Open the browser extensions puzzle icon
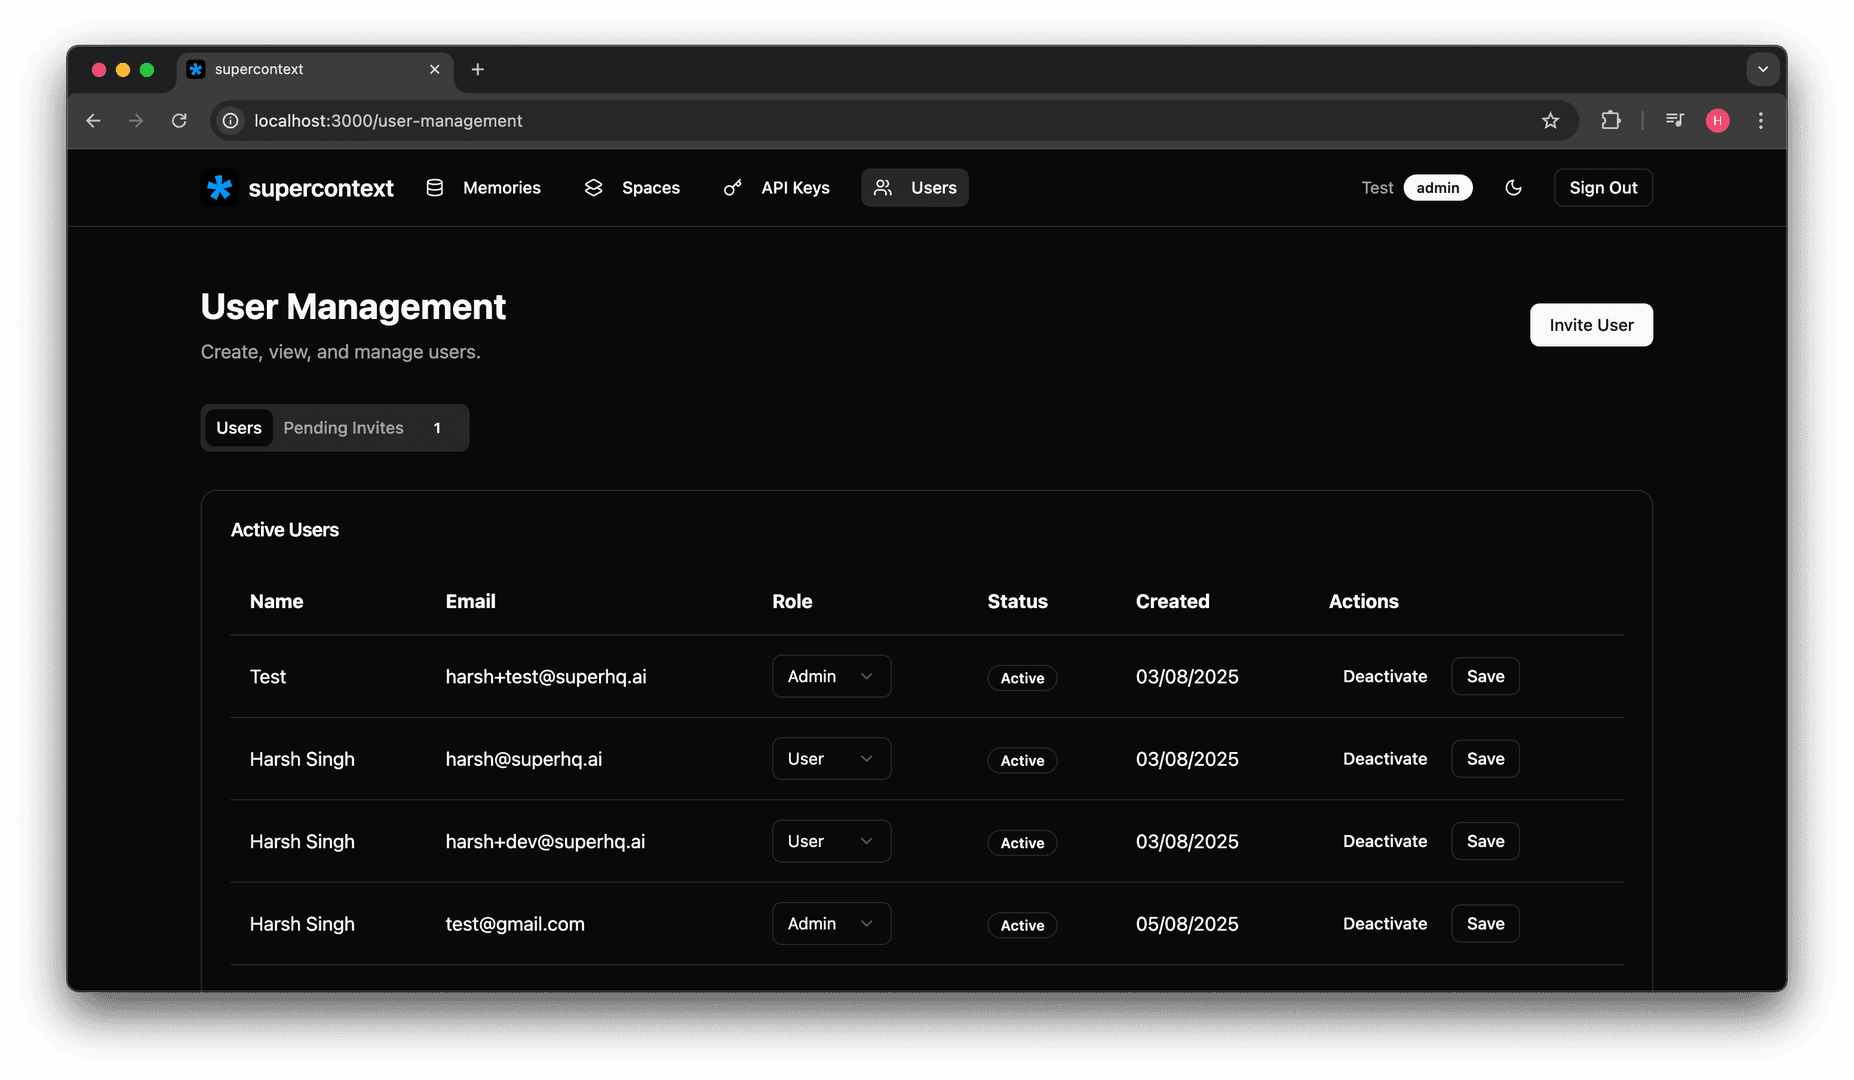Viewport: 1854px width, 1080px height. pos(1610,121)
